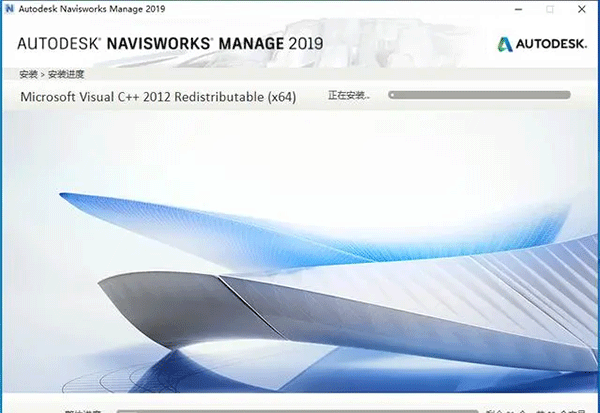The image size is (600, 413).
Task: Click the '正在安装' status text
Action: pos(349,95)
